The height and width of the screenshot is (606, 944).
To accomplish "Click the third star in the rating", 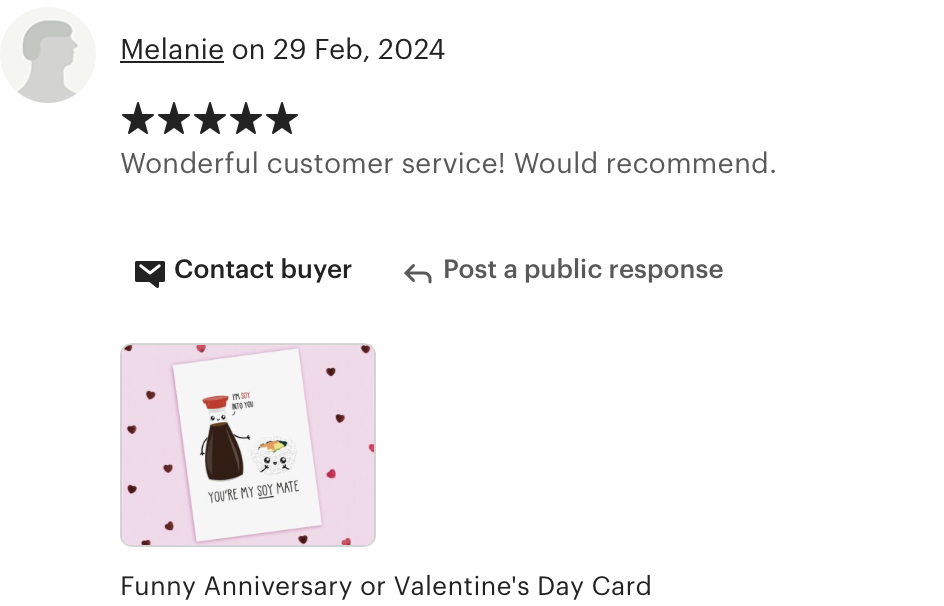I will pyautogui.click(x=210, y=118).
